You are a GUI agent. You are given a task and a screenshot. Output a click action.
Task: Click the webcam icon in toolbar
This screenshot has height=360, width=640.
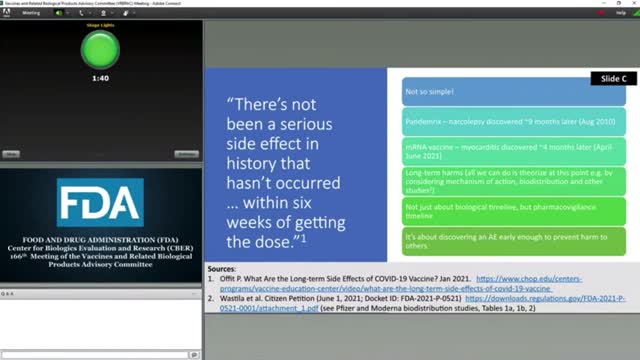104,13
